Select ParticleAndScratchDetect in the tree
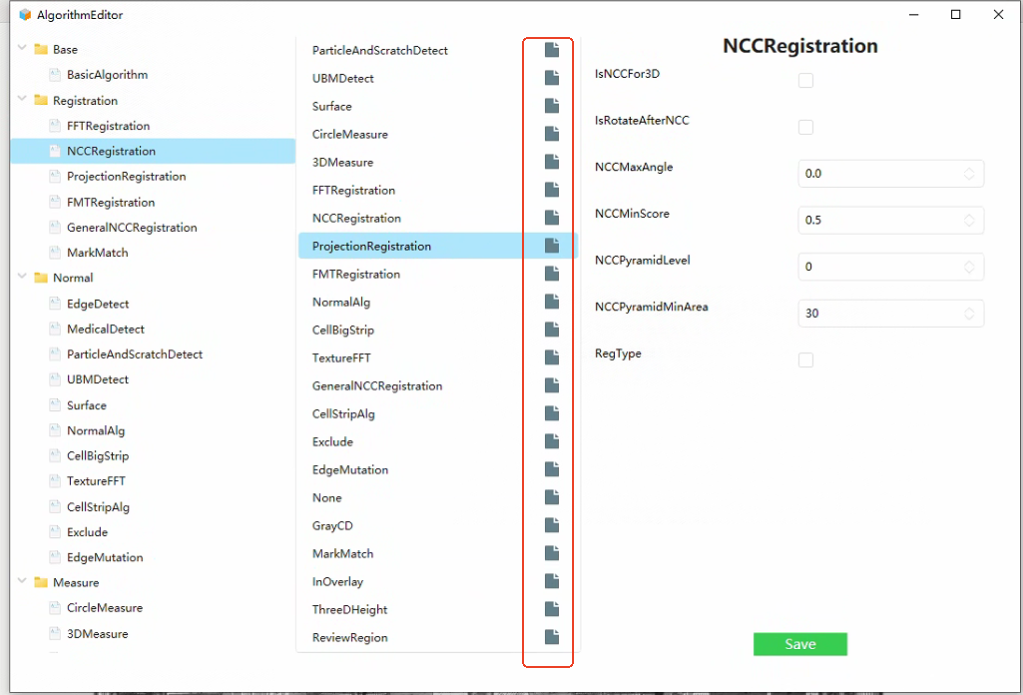1023x695 pixels. (x=134, y=354)
